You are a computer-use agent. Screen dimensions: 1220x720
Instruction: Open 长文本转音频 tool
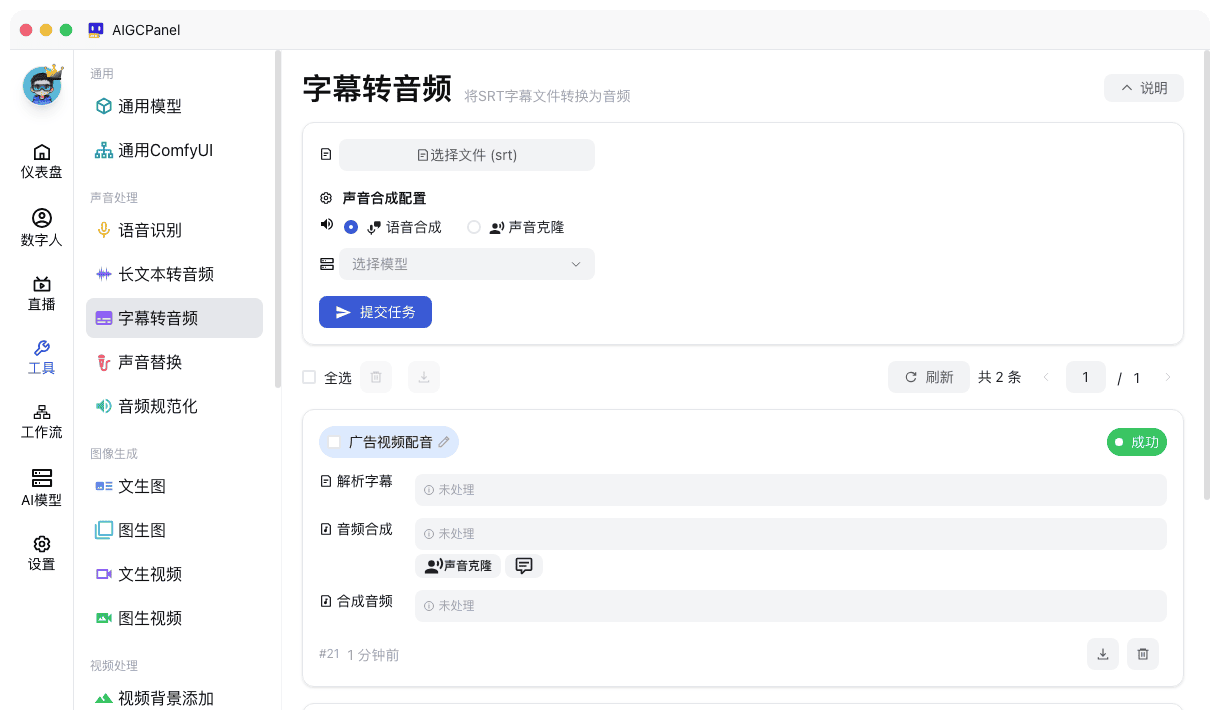174,274
